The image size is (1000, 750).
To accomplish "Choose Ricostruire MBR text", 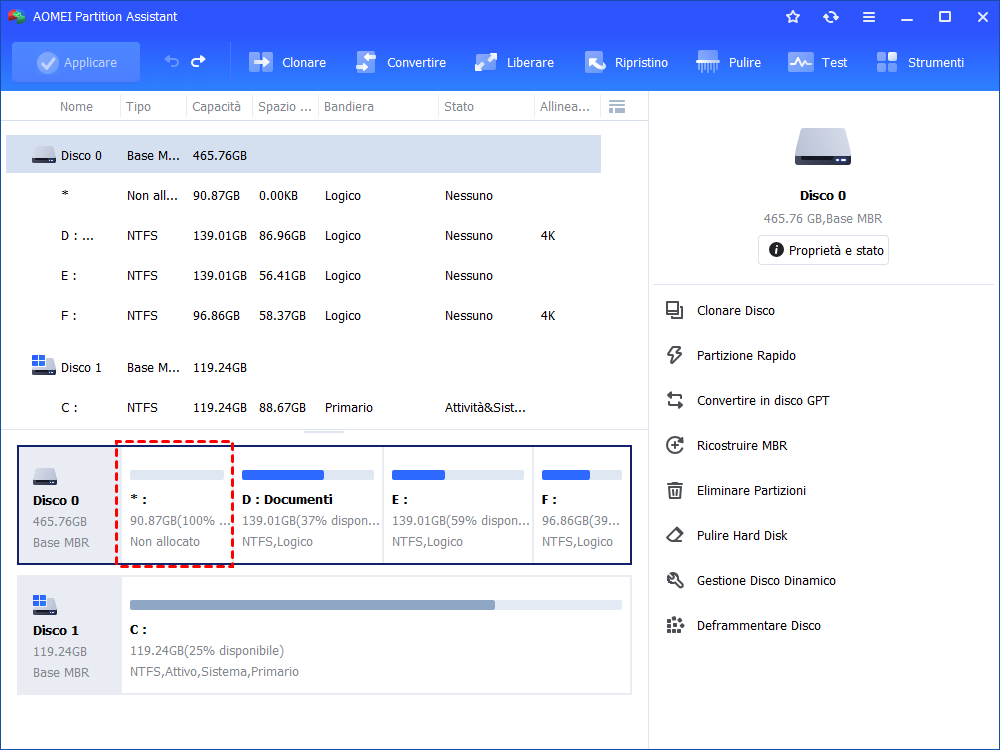I will click(742, 445).
